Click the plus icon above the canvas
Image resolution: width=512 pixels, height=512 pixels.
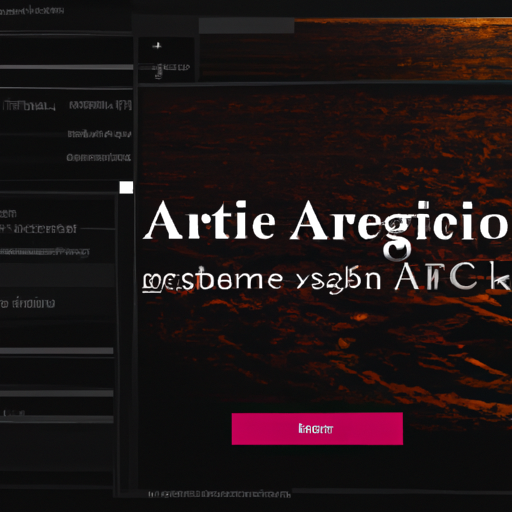tap(157, 46)
